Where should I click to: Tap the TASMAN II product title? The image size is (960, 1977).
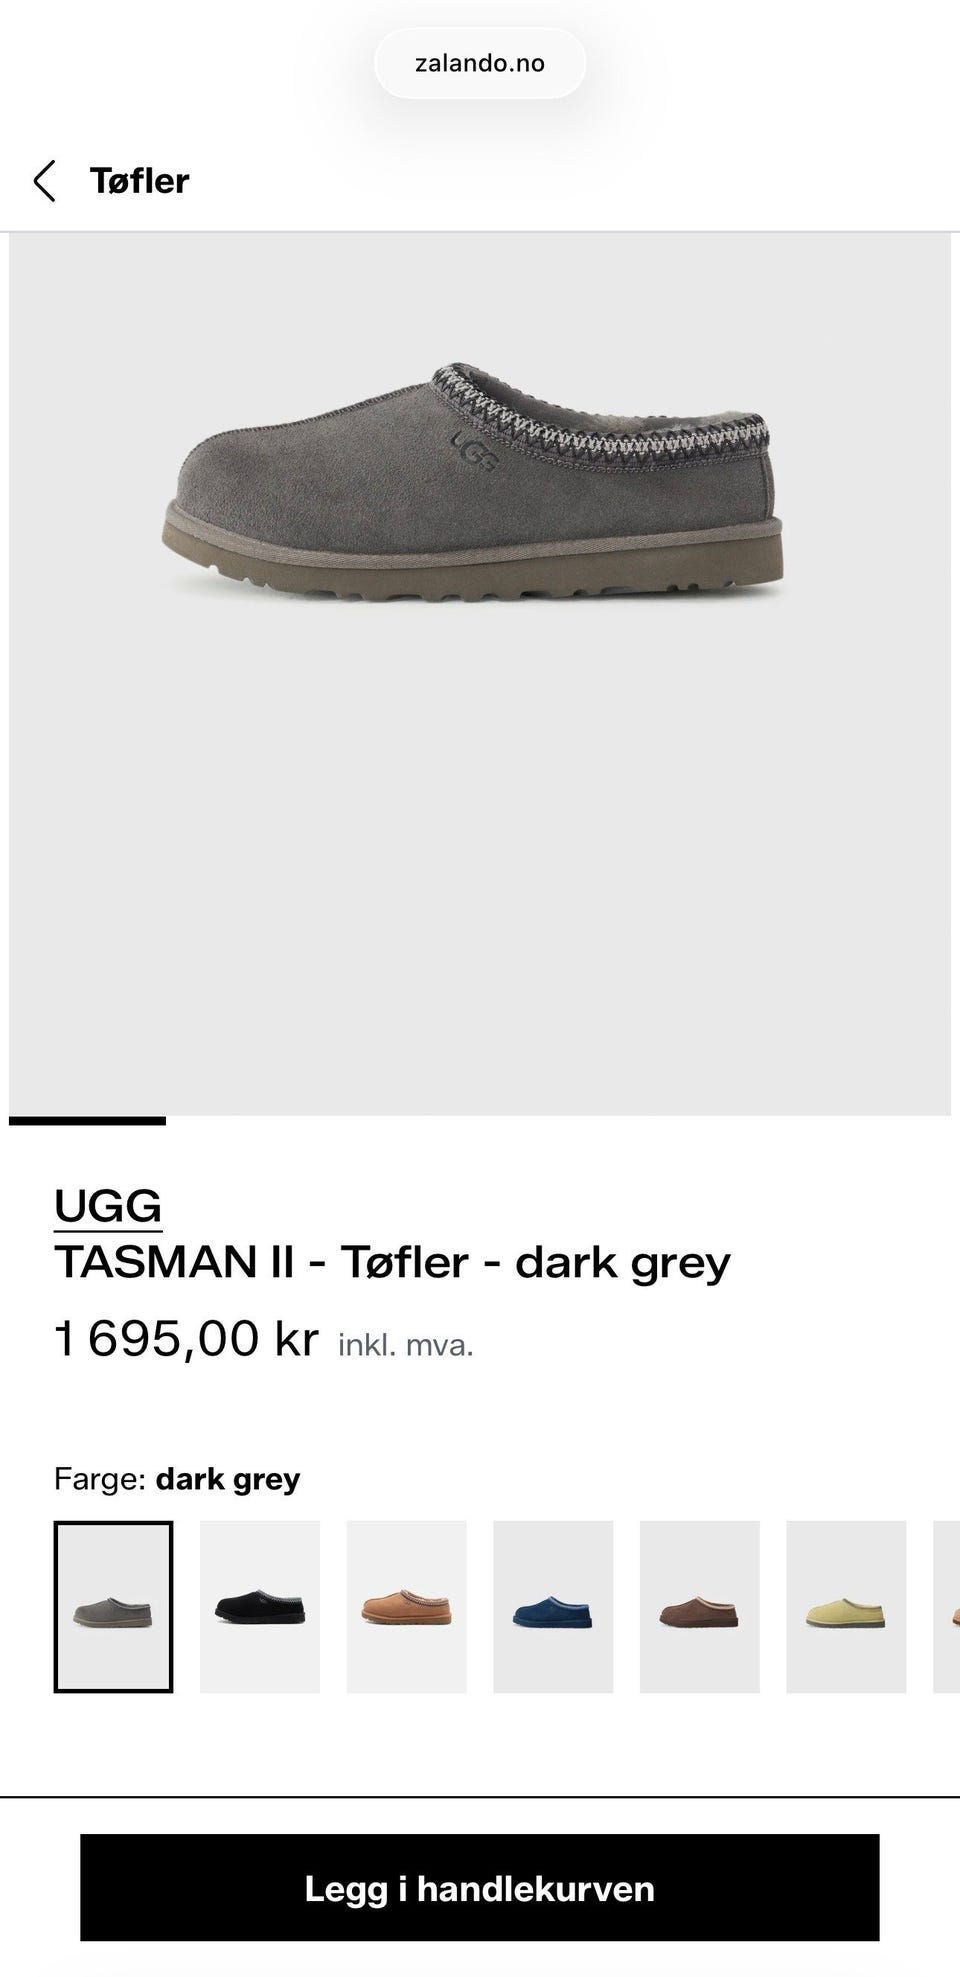pyautogui.click(x=392, y=1262)
